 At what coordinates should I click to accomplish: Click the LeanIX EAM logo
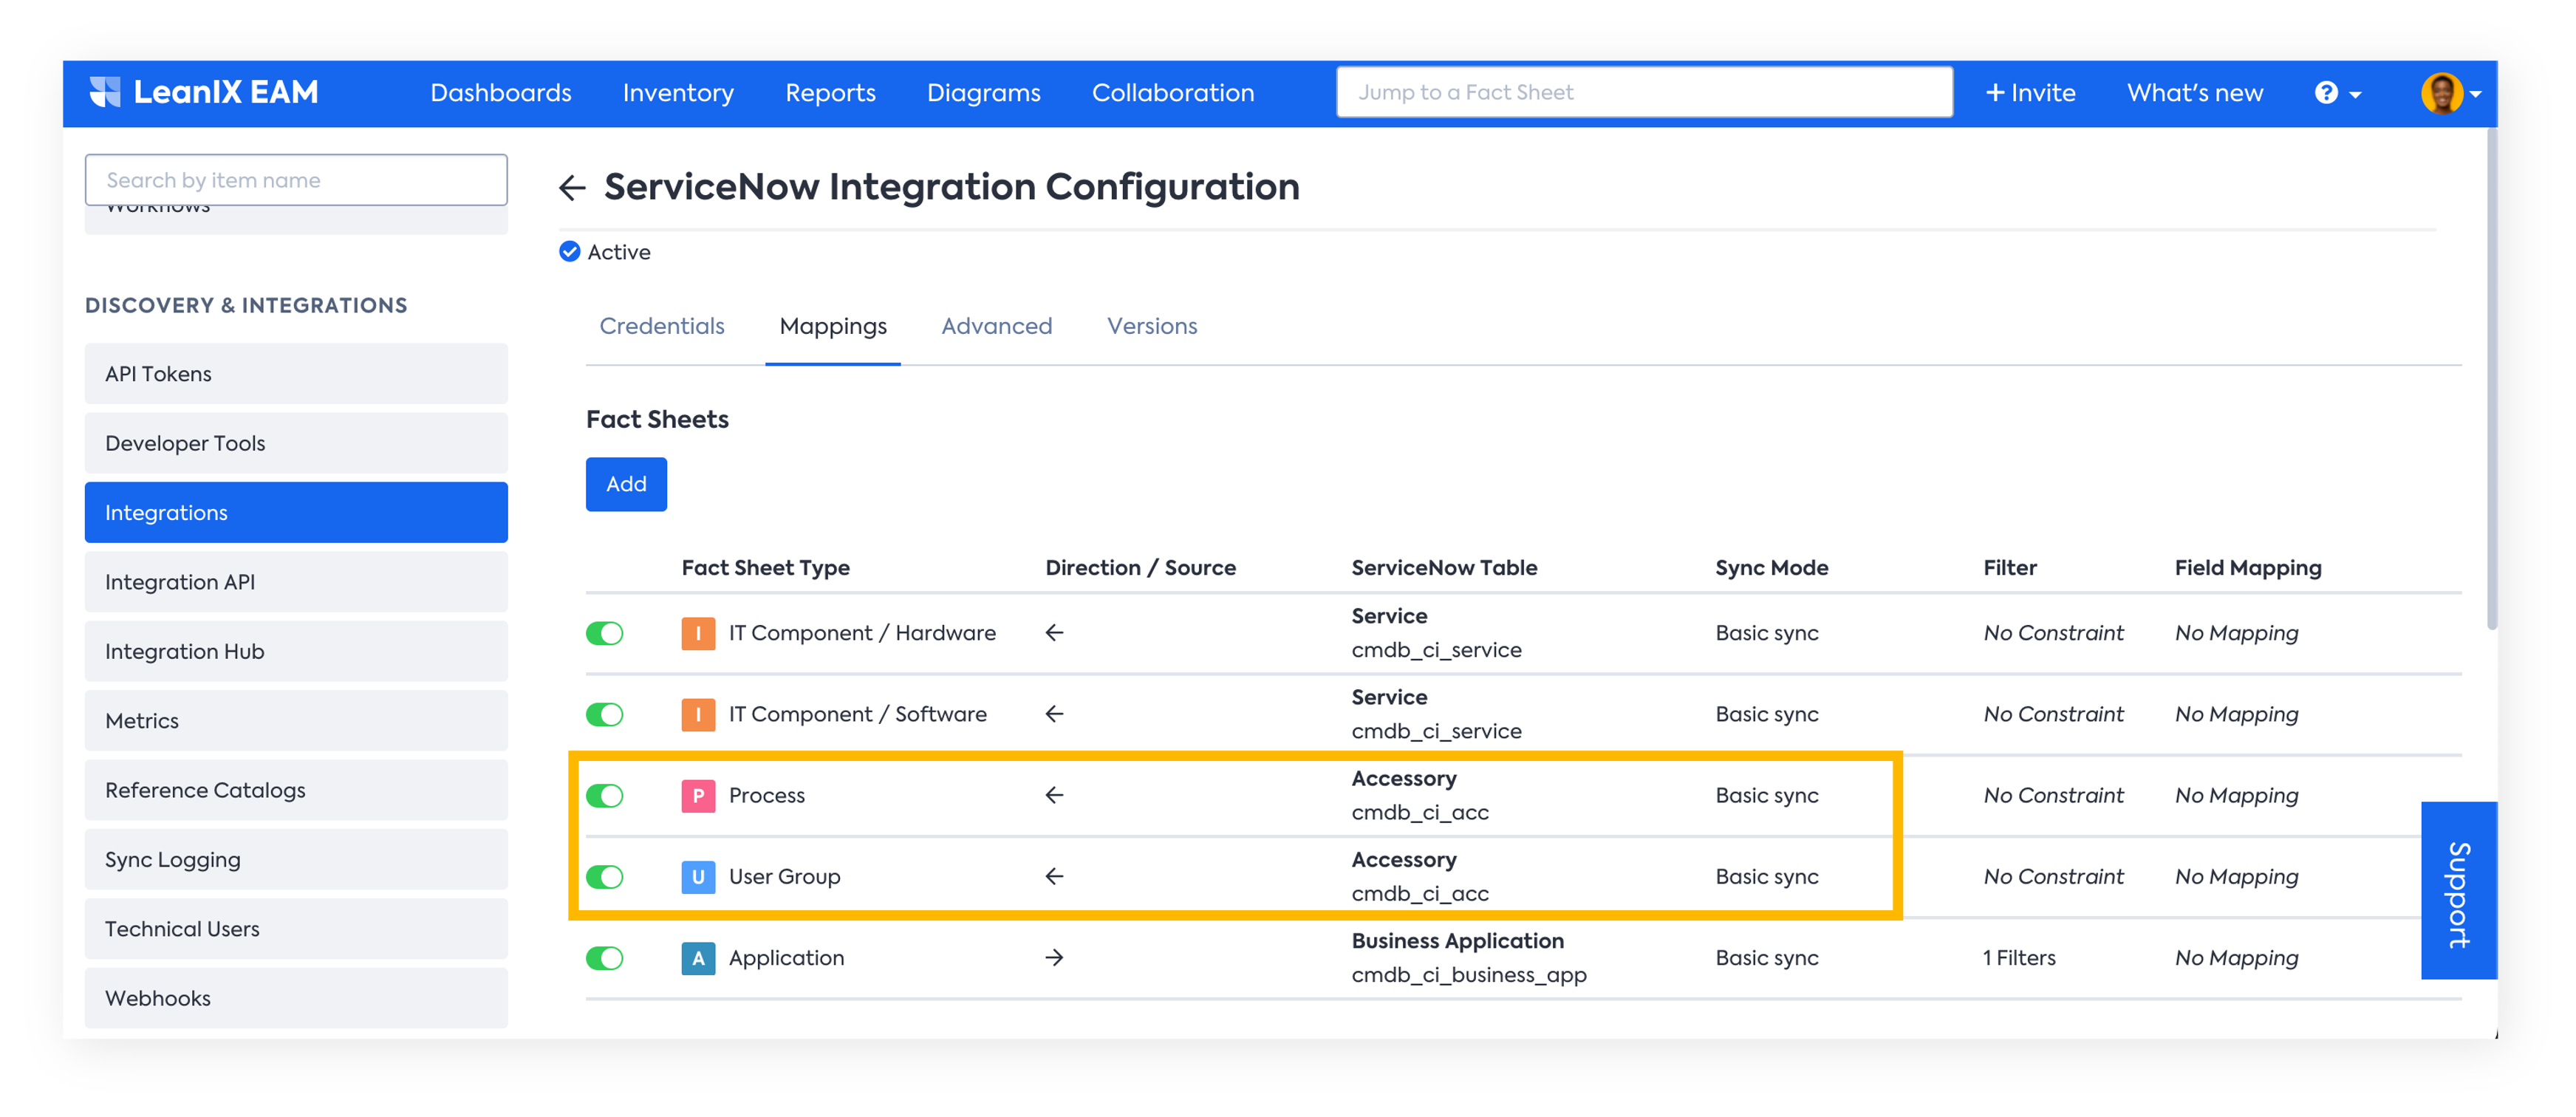(204, 92)
